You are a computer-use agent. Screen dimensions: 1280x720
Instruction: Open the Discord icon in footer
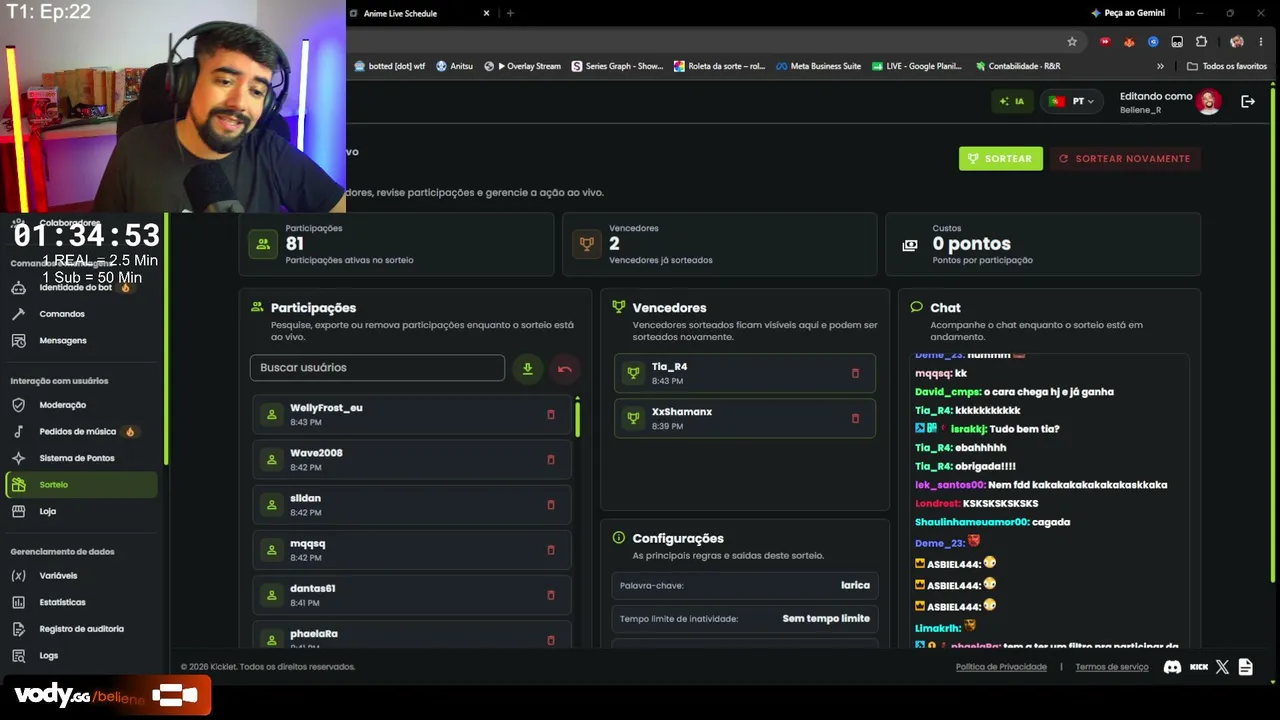[1172, 667]
